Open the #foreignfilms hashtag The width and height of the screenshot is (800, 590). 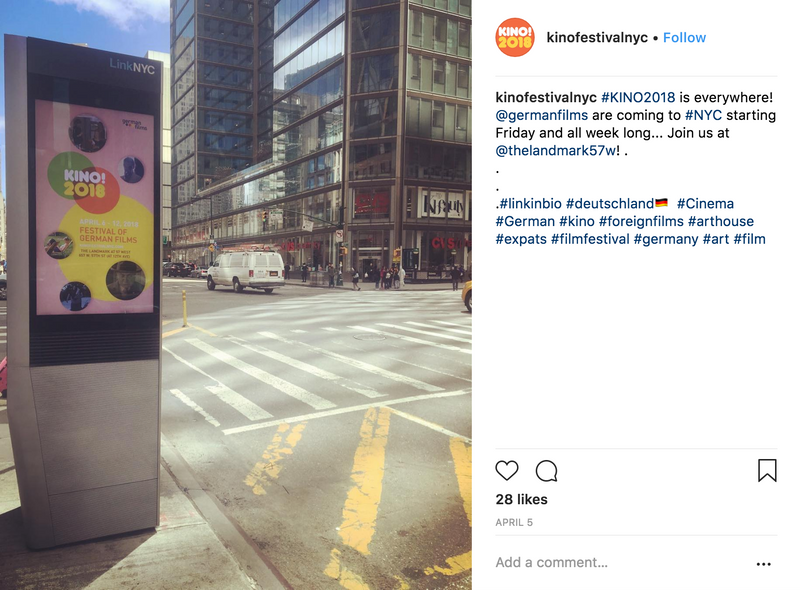pos(641,222)
